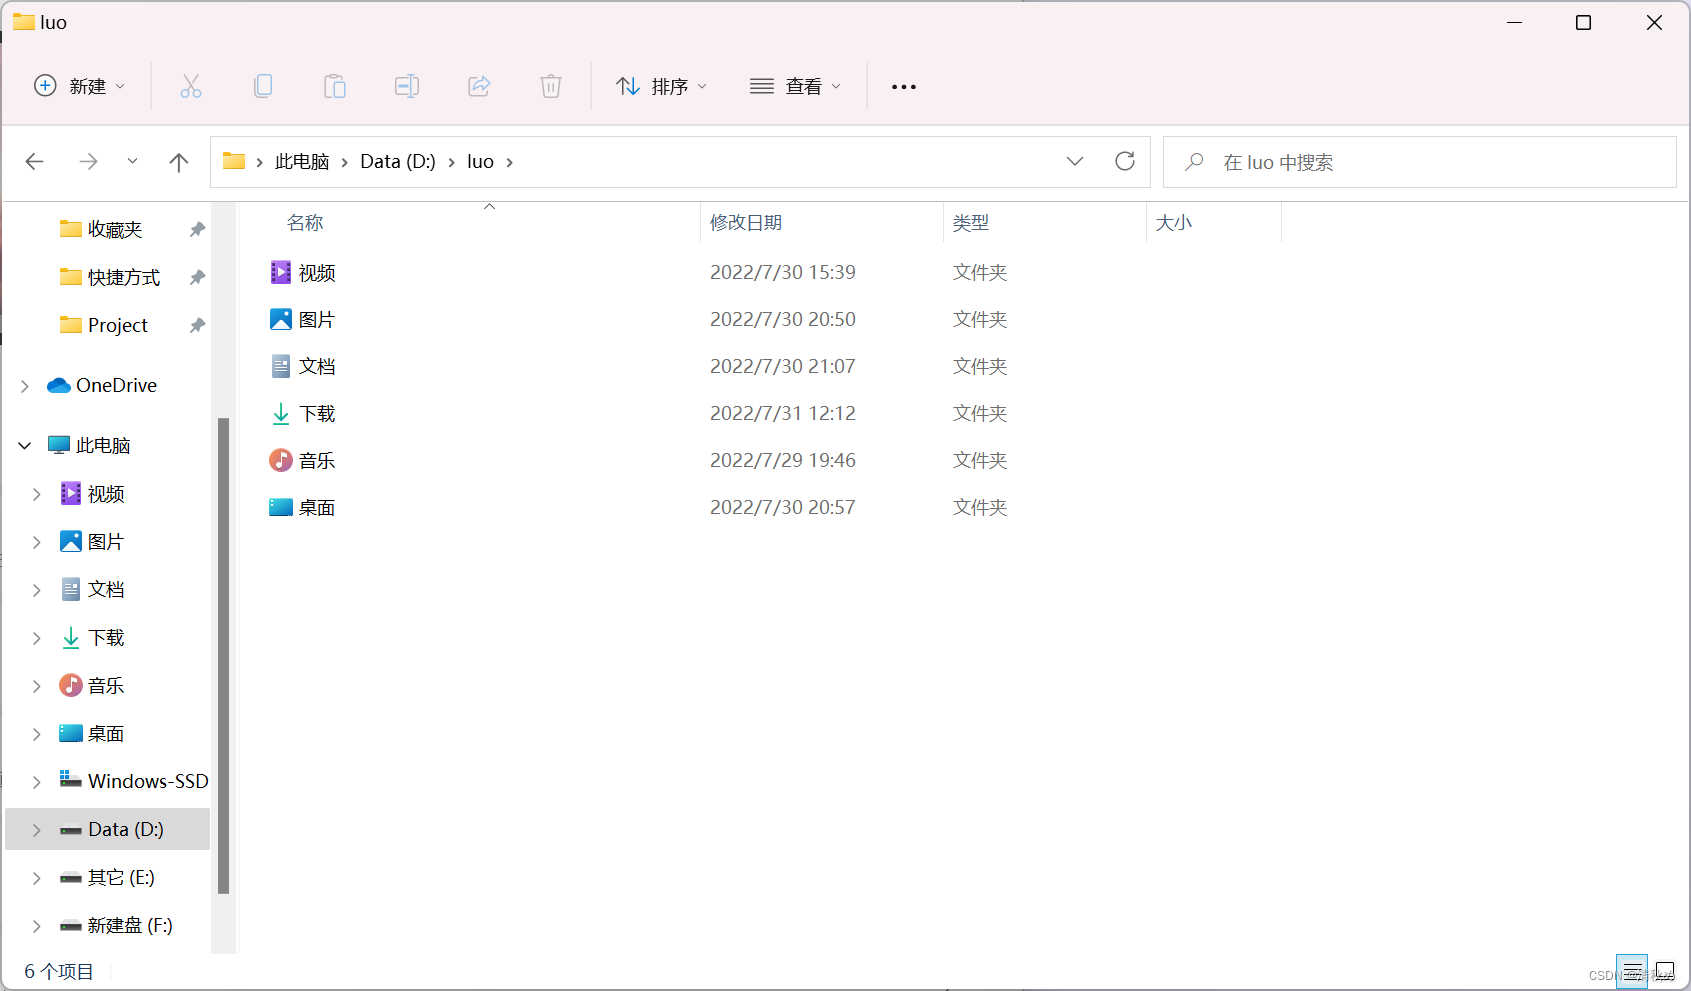Click the Up one level arrow icon
The image size is (1691, 991).
(x=178, y=161)
